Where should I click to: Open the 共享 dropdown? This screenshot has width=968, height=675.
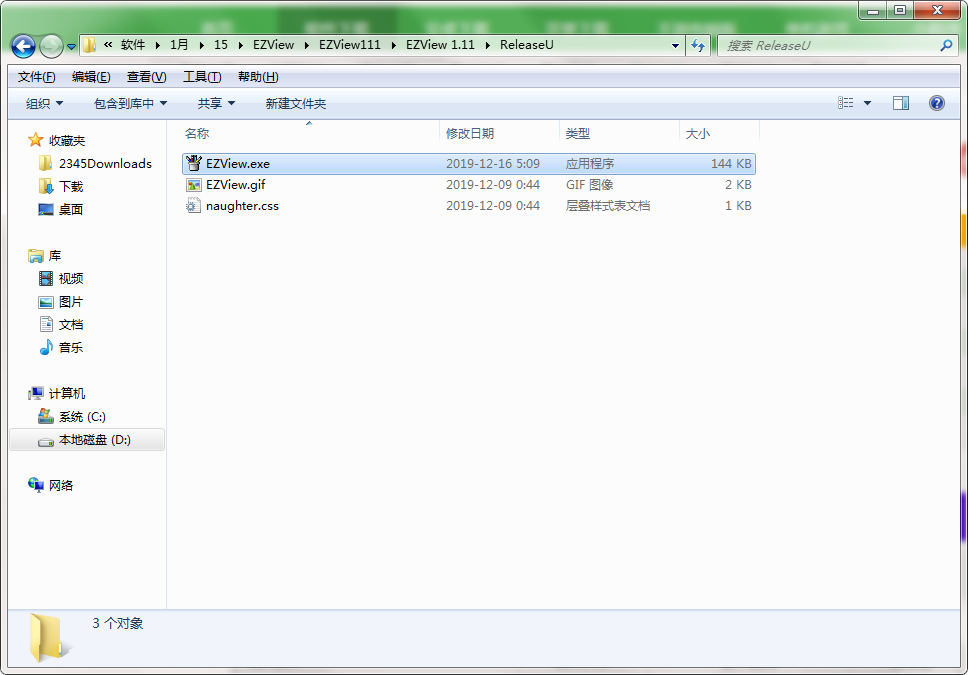(x=216, y=103)
